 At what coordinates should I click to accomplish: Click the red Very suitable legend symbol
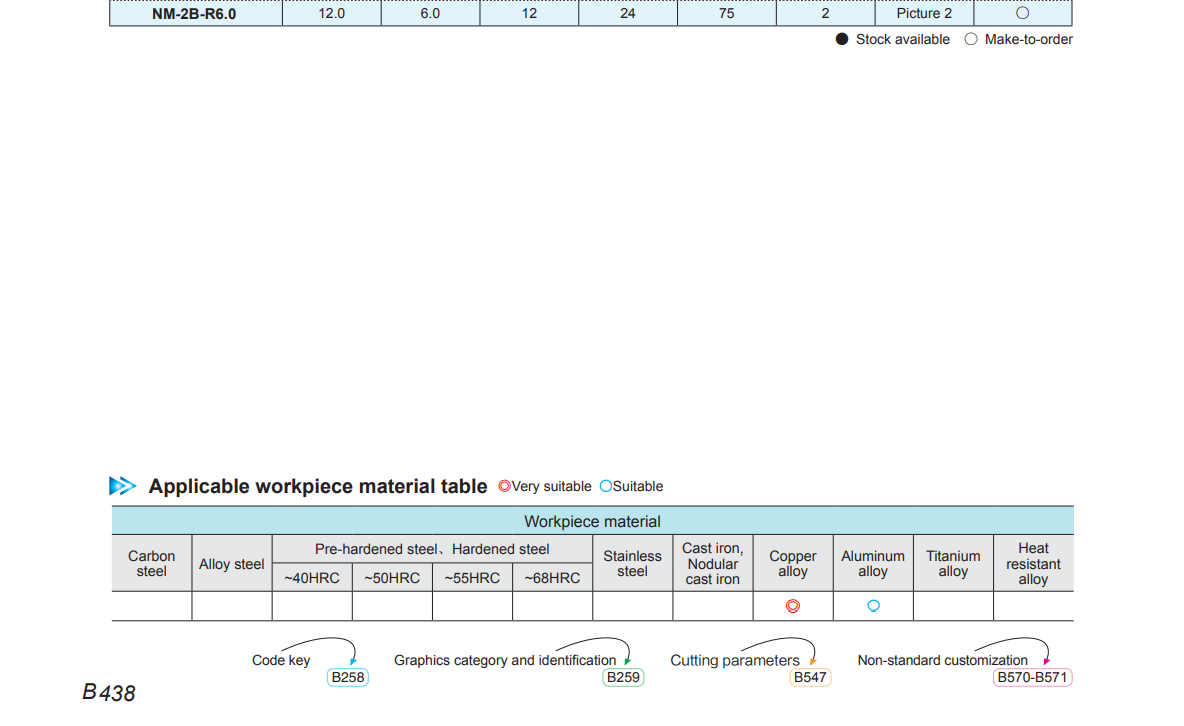(x=504, y=486)
